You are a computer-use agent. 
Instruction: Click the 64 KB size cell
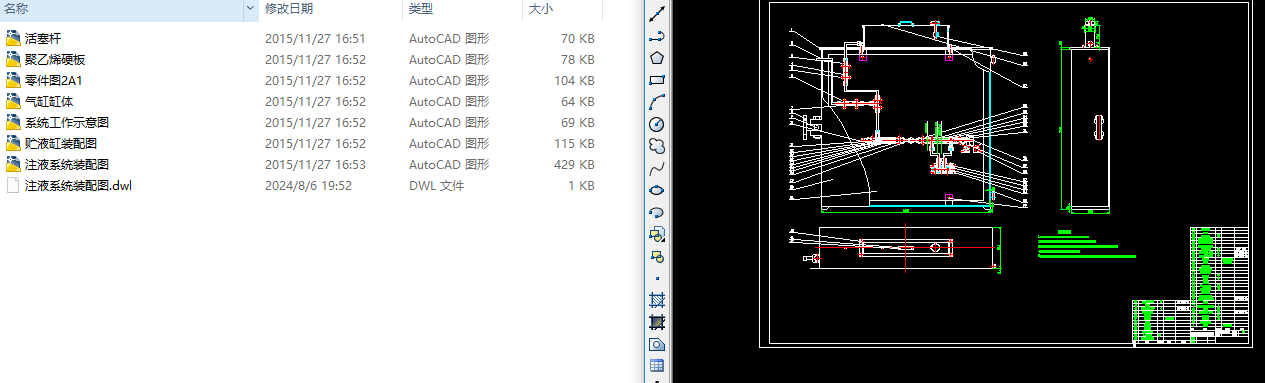578,102
